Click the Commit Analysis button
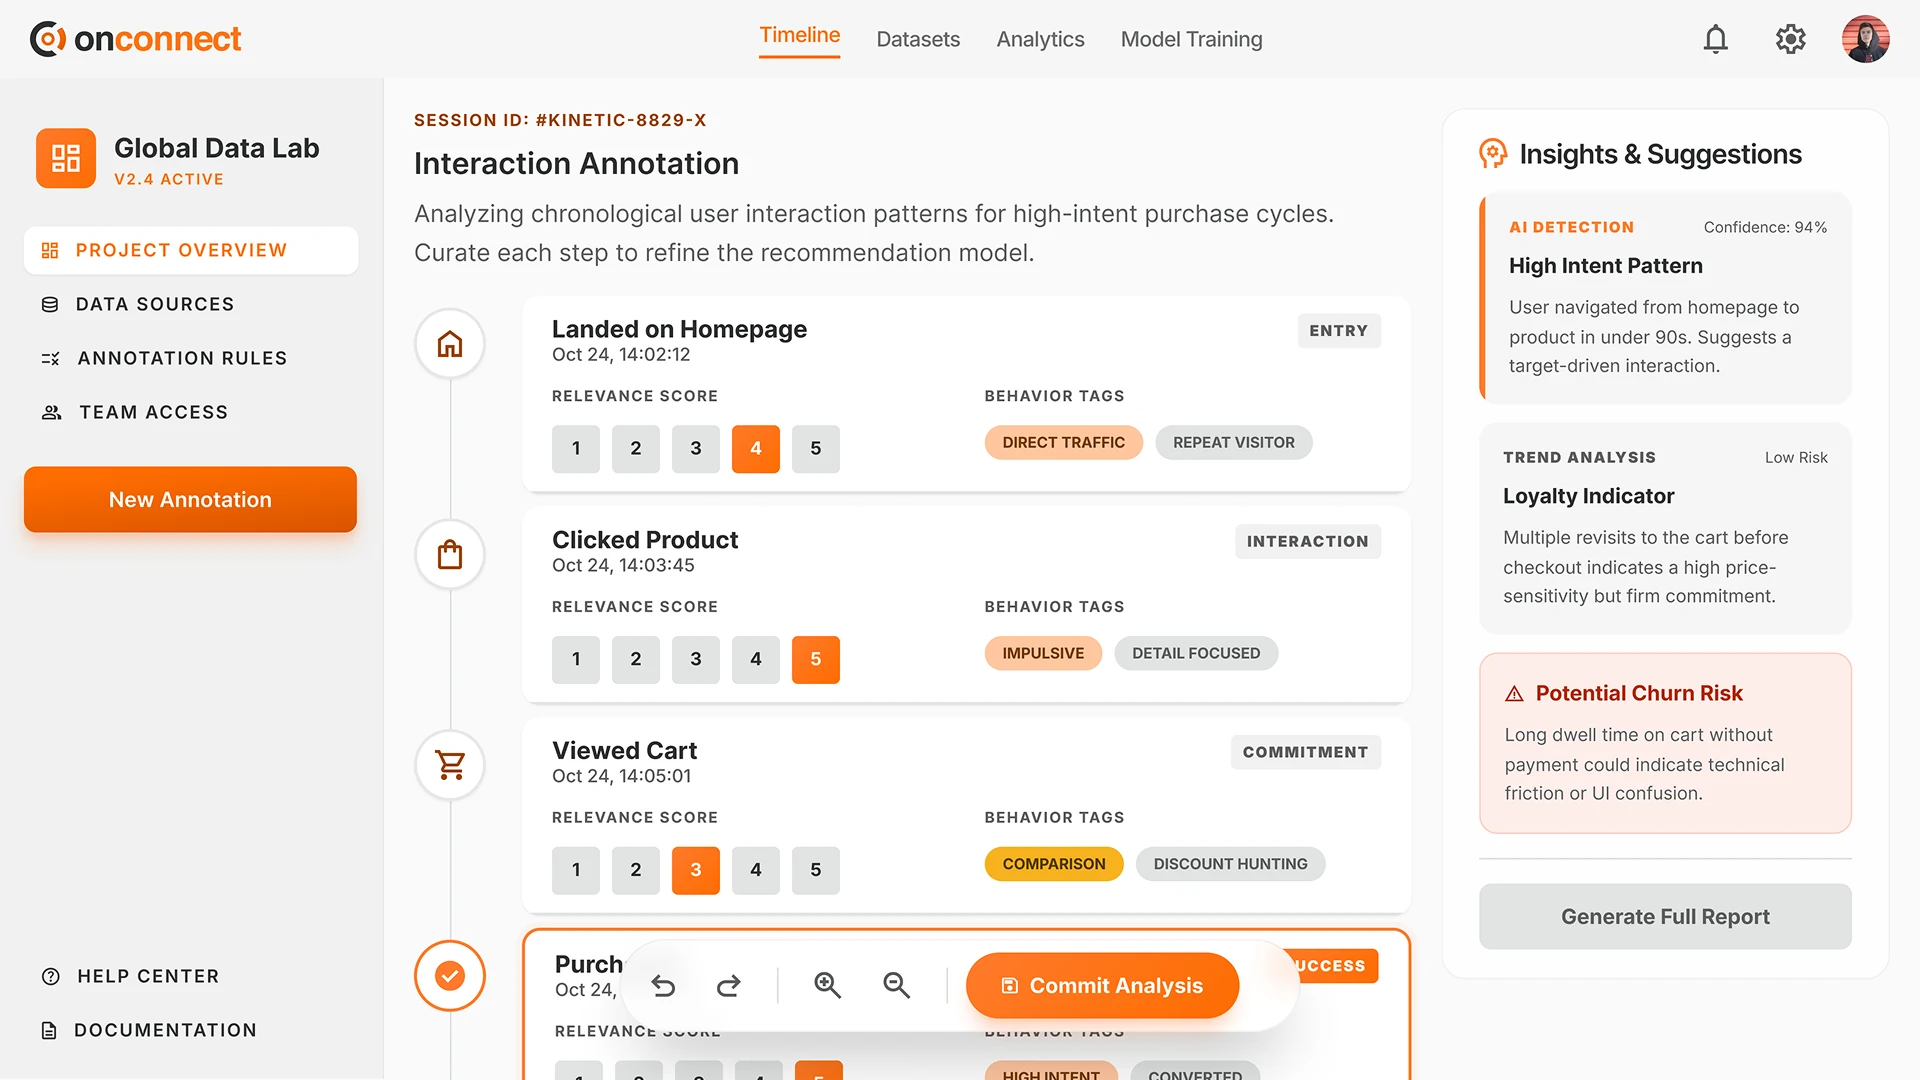Viewport: 1920px width, 1080px height. [x=1102, y=986]
